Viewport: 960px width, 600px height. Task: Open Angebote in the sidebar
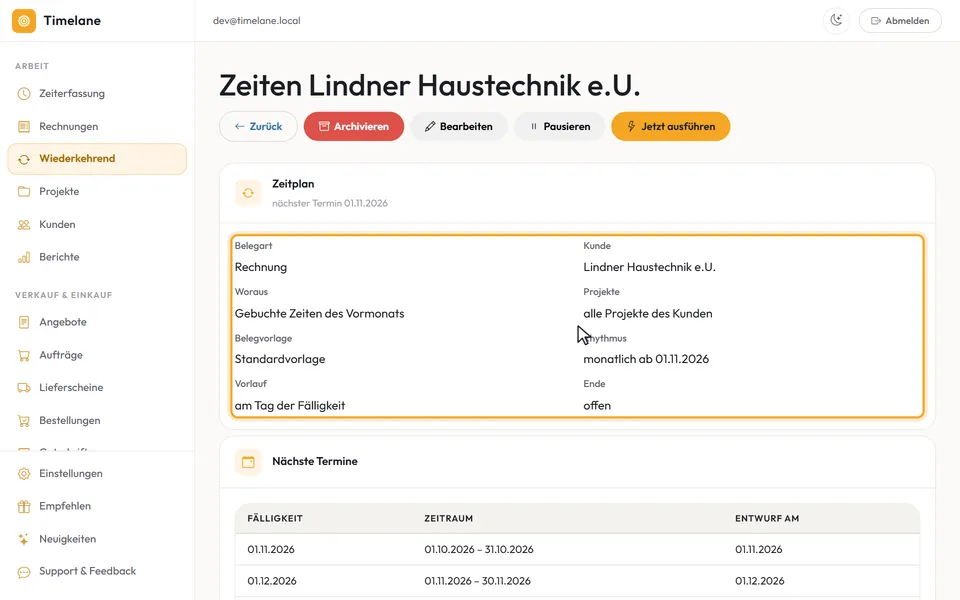(97, 322)
